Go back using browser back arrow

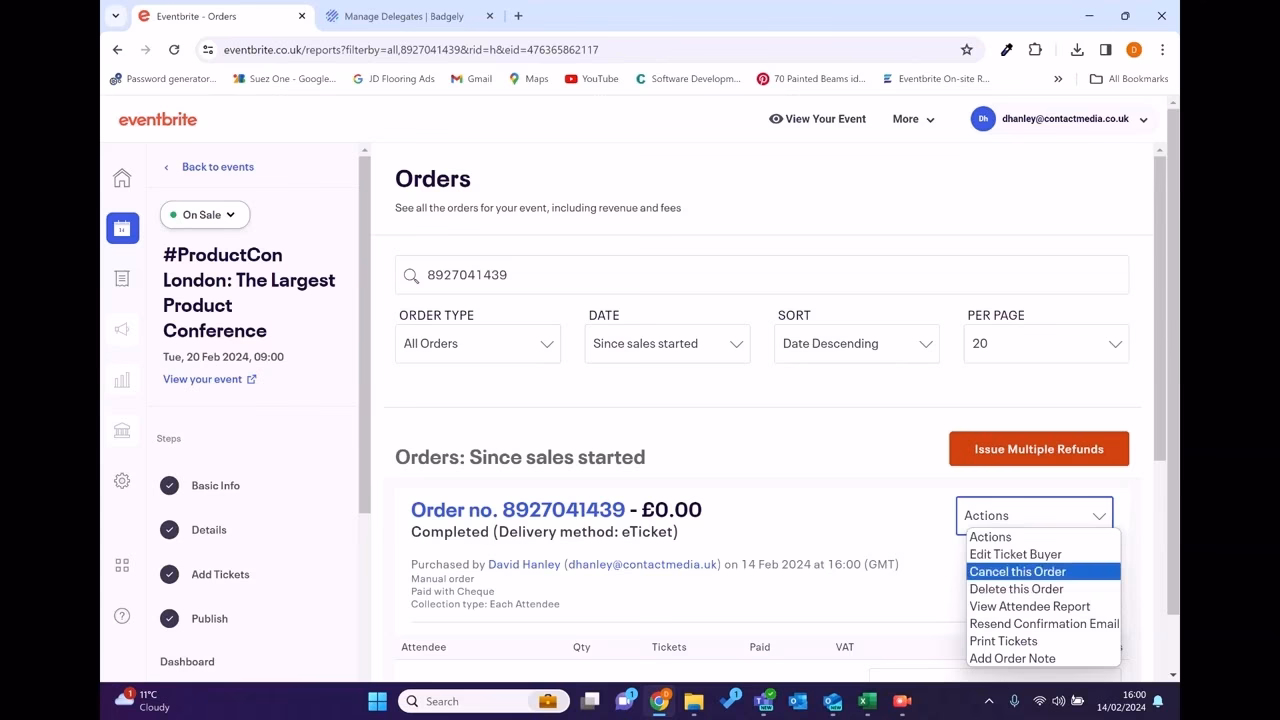(x=118, y=49)
